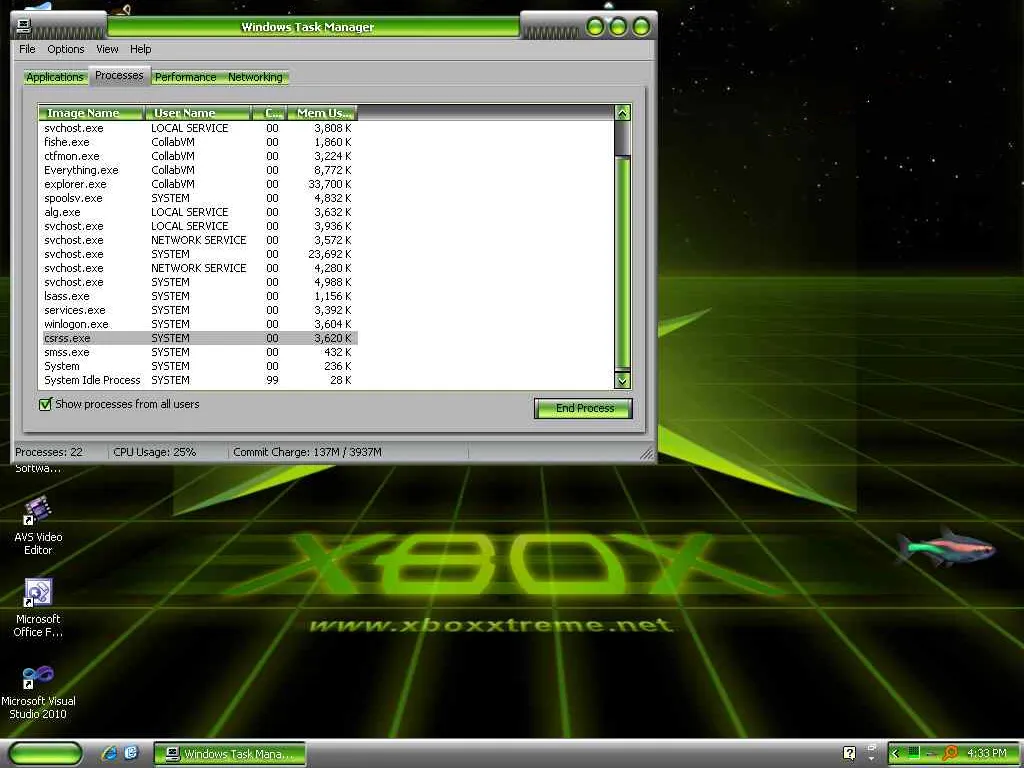Click the 33,700 K memory value
The image size is (1024, 768).
point(329,184)
